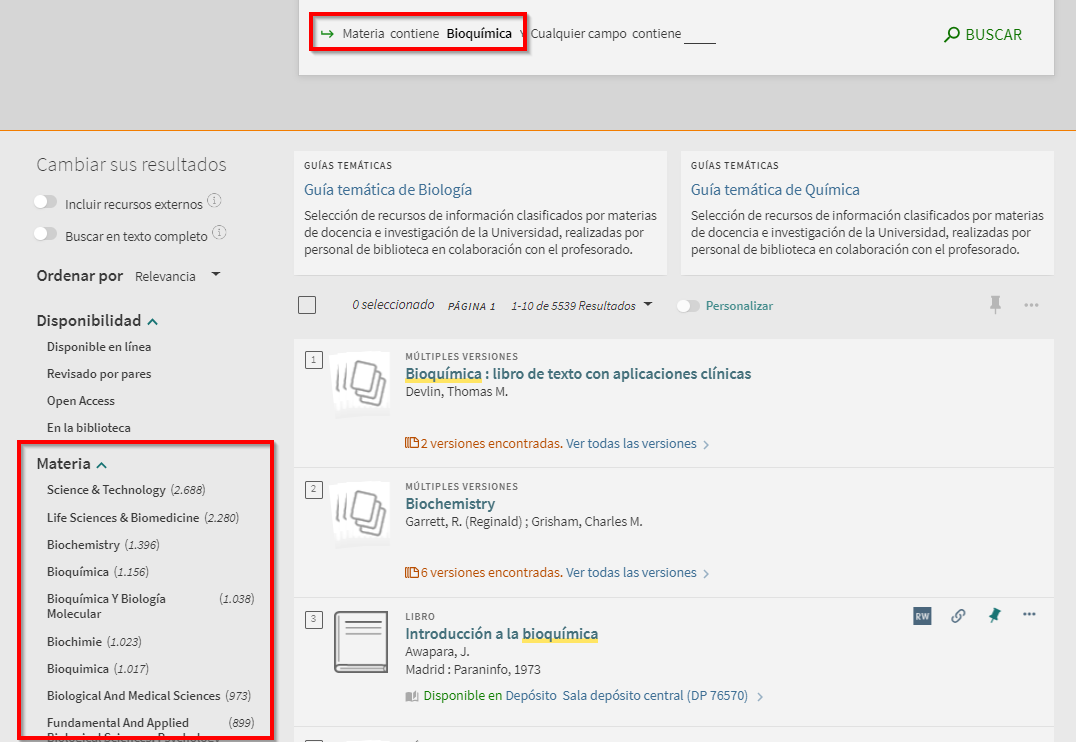The height and width of the screenshot is (742, 1076).
Task: Enable Incluir recursos externos toggle
Action: coord(45,202)
